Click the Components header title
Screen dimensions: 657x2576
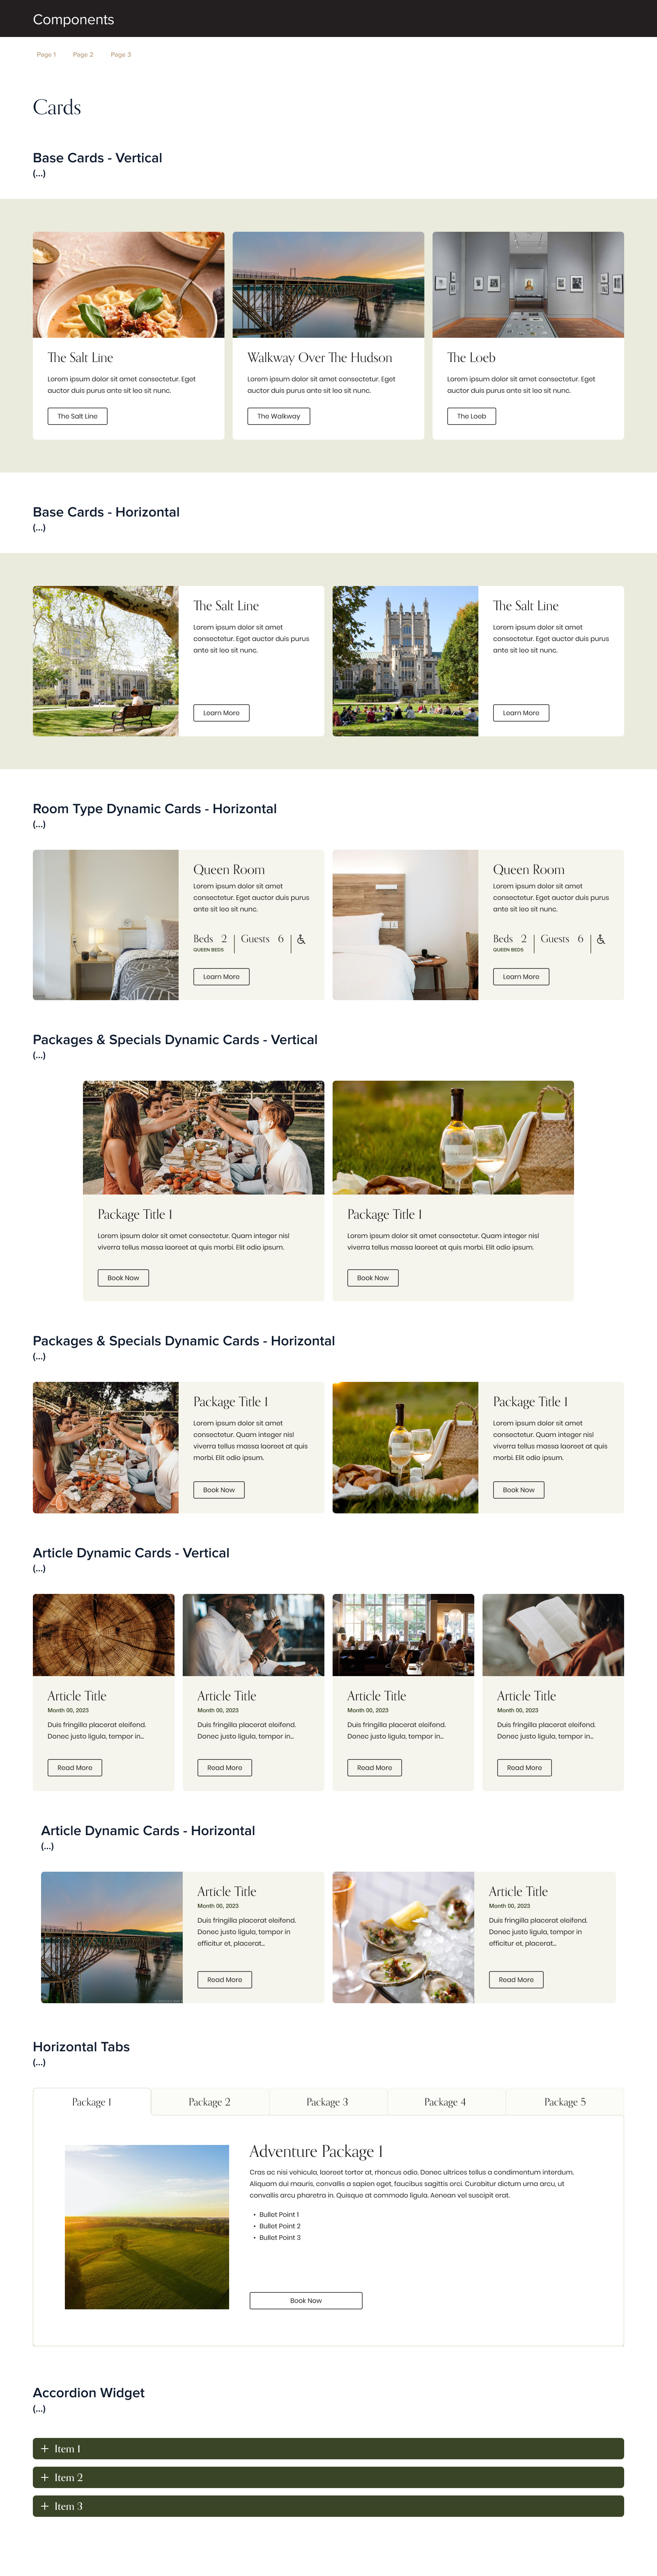pyautogui.click(x=73, y=19)
